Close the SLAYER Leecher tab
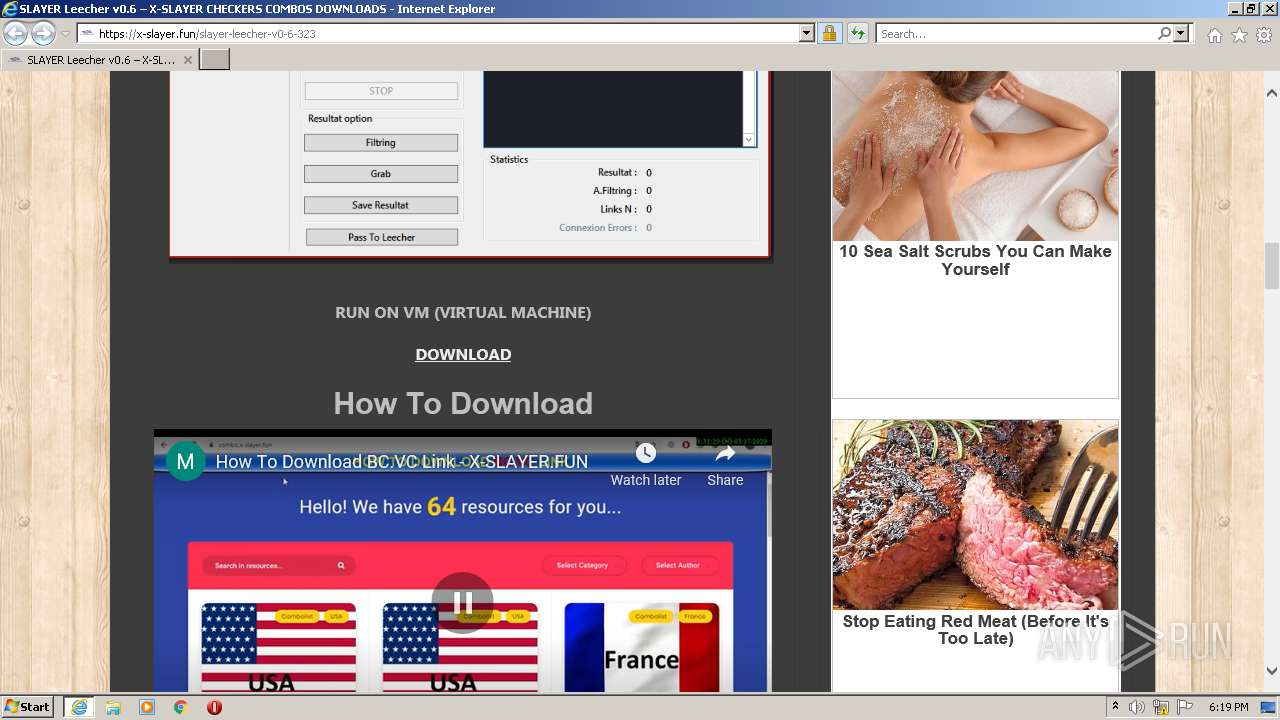The height and width of the screenshot is (720, 1280). [187, 60]
